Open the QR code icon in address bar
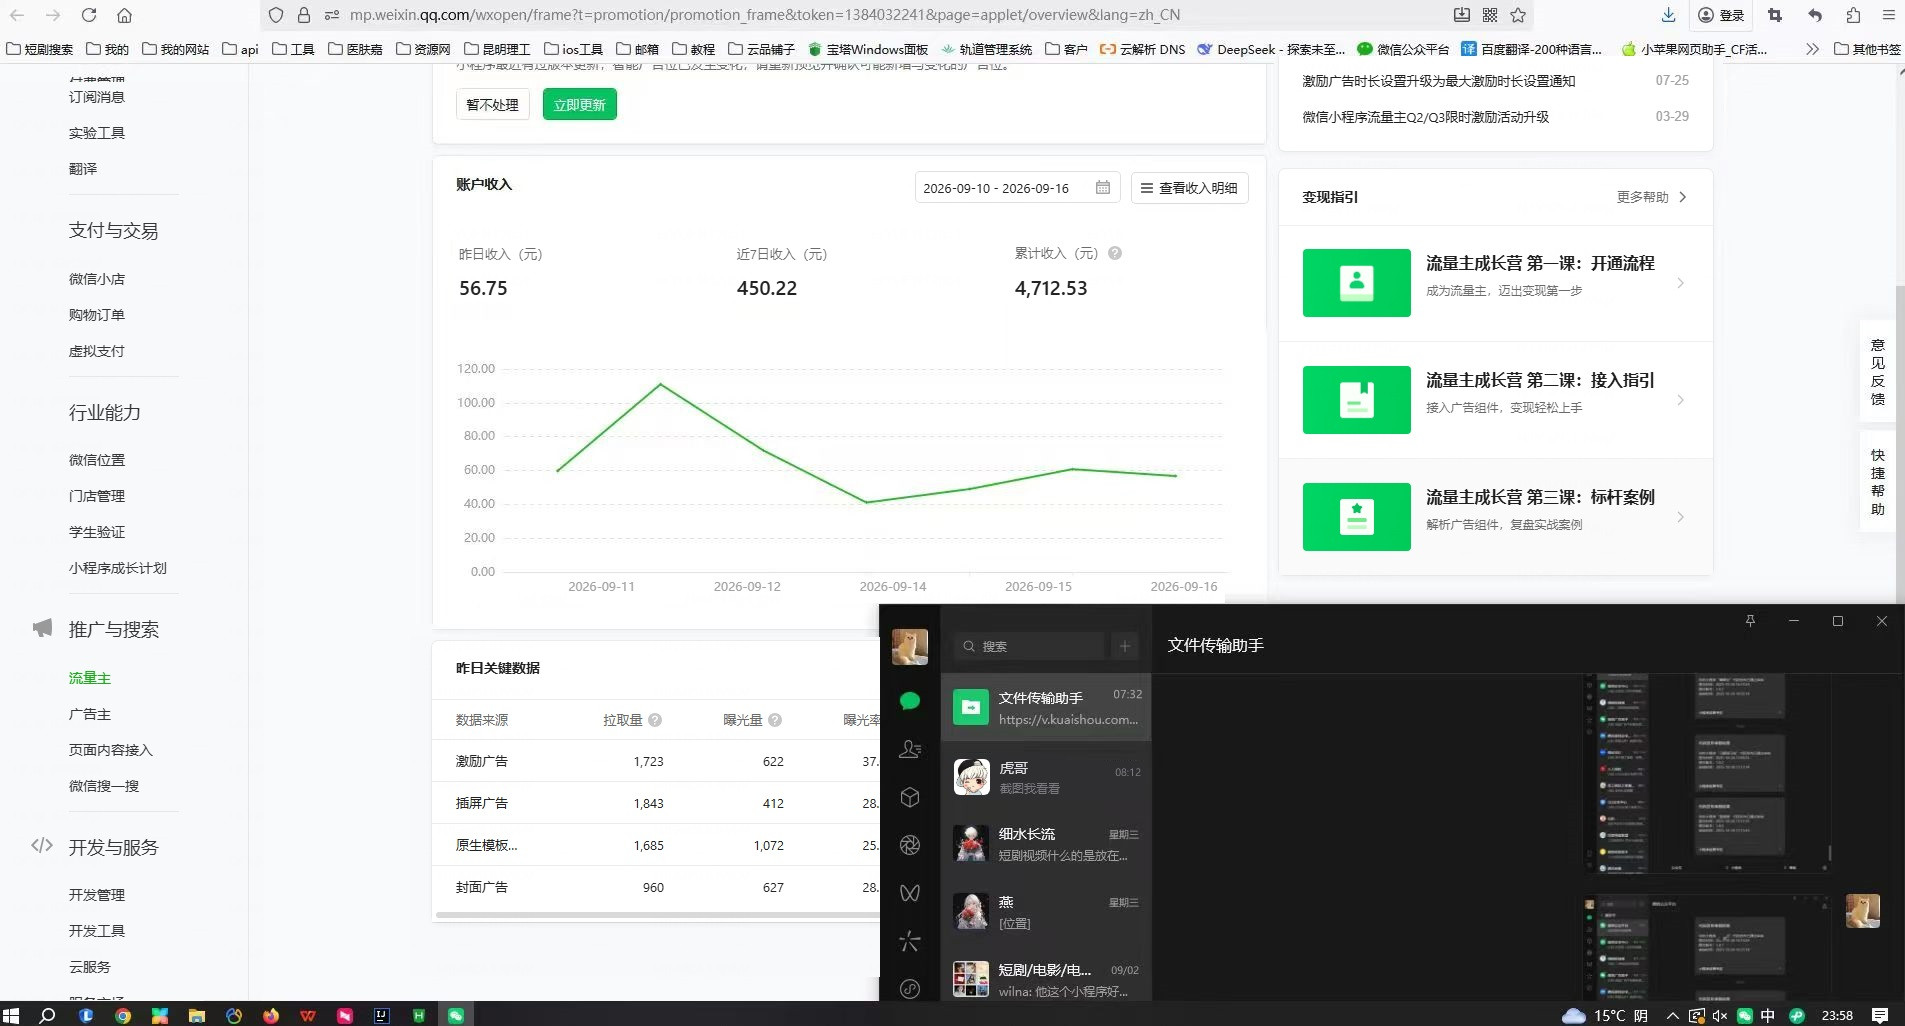The height and width of the screenshot is (1026, 1905). coord(1490,15)
